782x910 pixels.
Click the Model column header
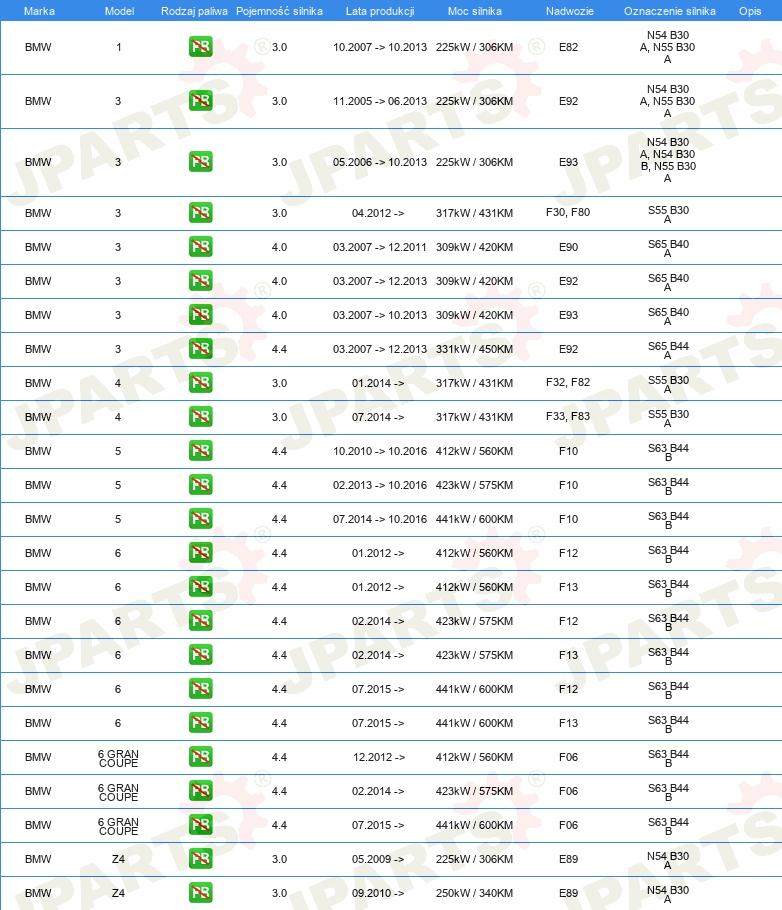pyautogui.click(x=120, y=11)
